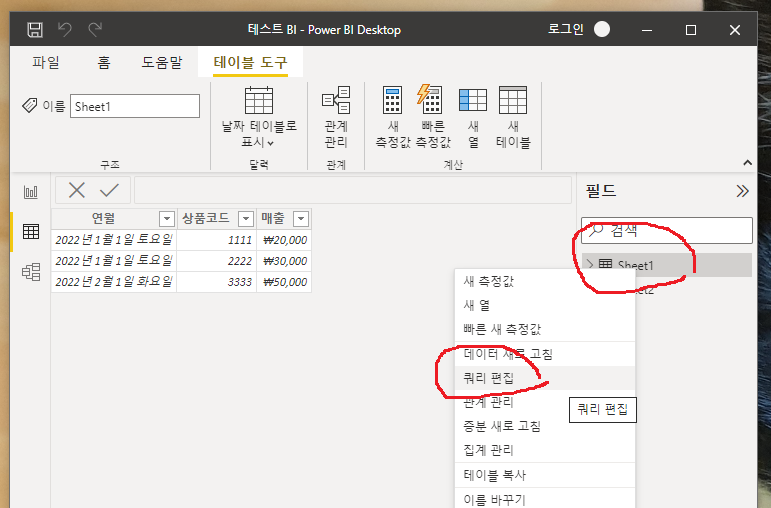
Task: Choose 쿼리 편집 in context menu
Action: click(x=545, y=378)
